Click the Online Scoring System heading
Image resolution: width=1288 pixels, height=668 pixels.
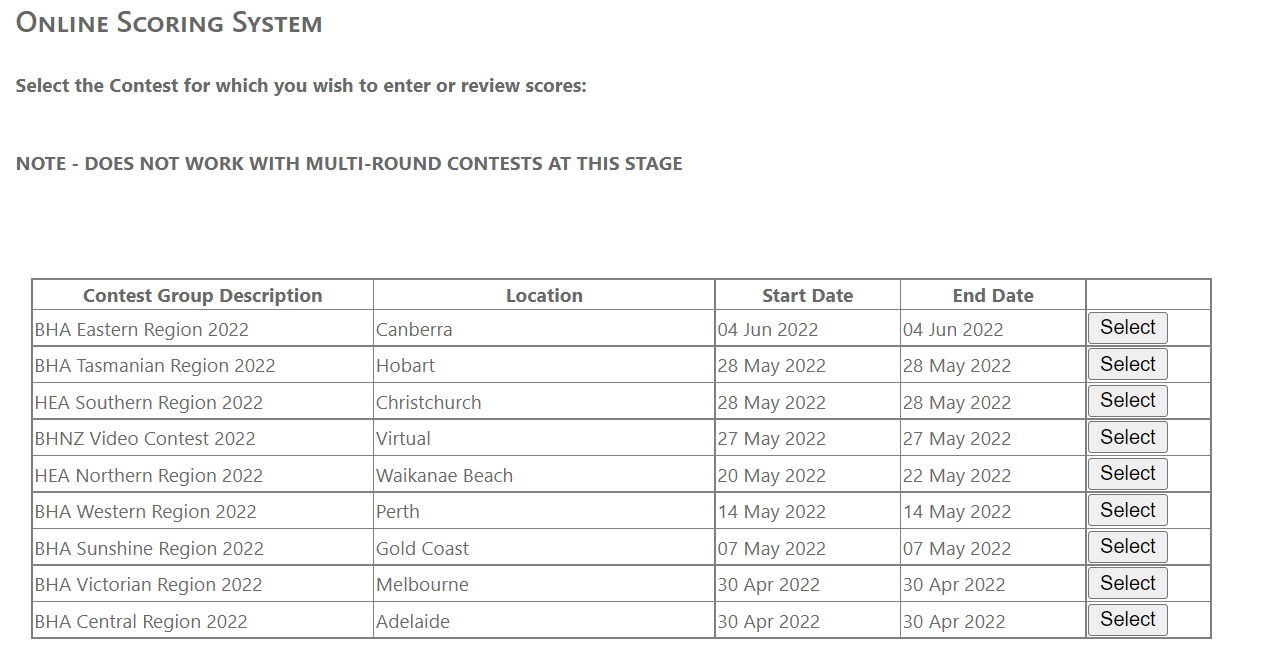click(x=169, y=23)
